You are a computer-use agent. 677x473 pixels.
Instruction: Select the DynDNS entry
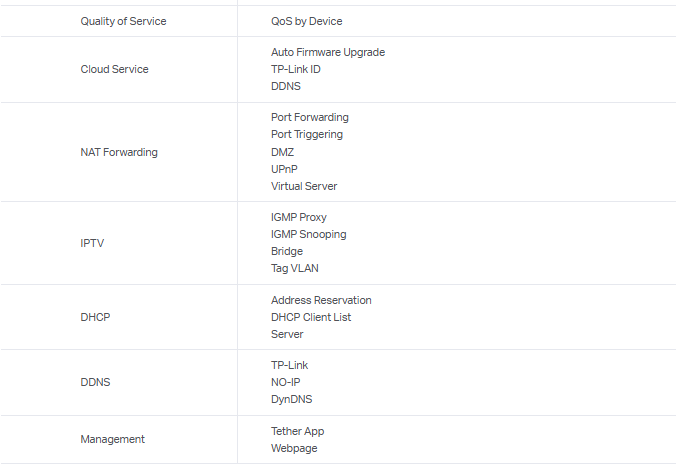[x=291, y=399]
